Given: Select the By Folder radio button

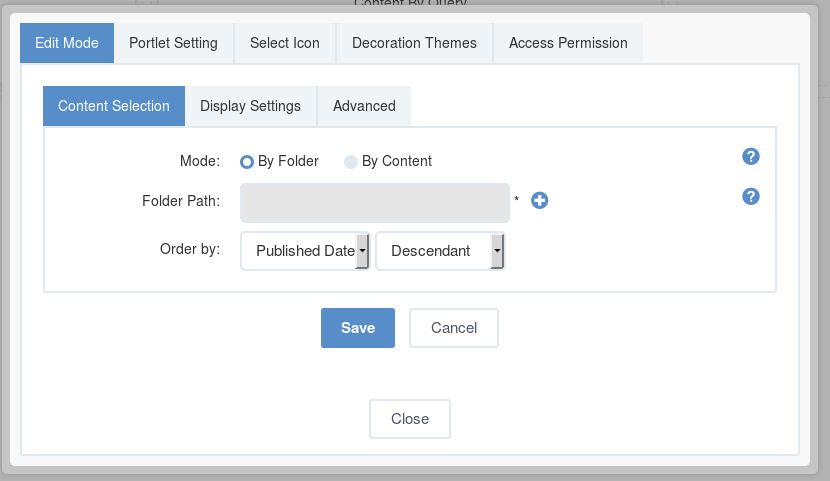Looking at the screenshot, I should point(247,162).
